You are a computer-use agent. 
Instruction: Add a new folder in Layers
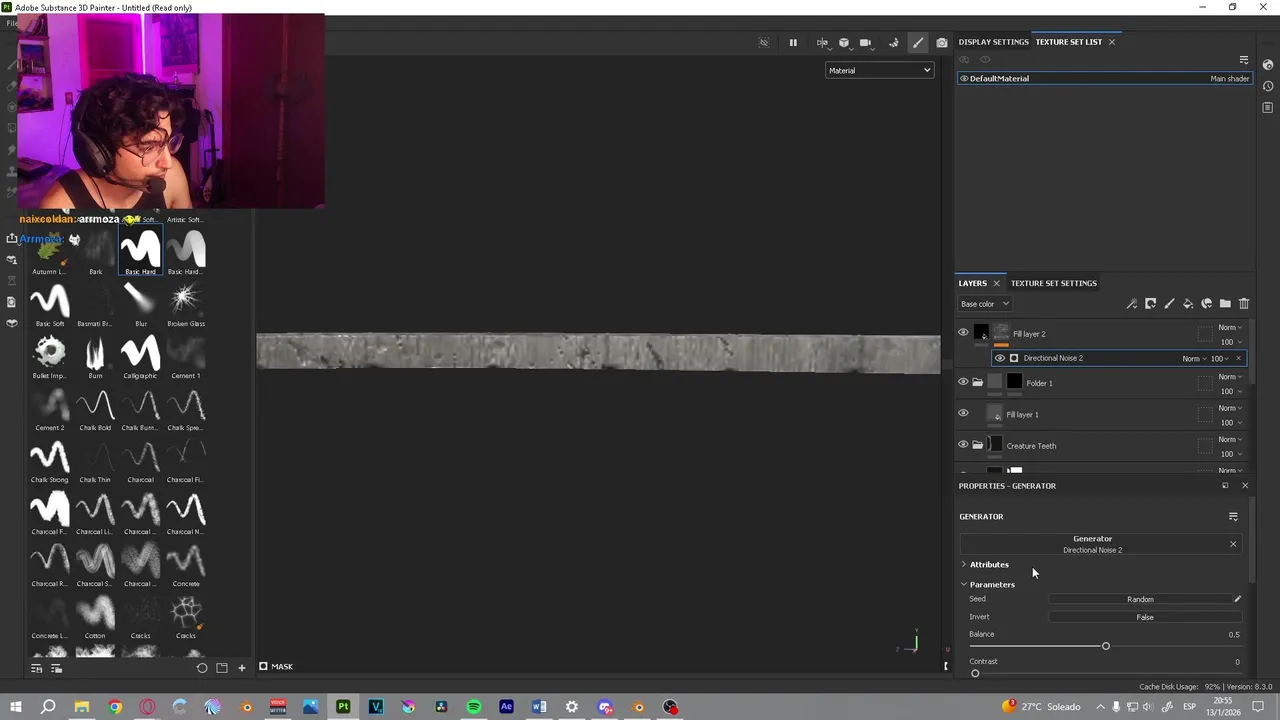click(x=1225, y=304)
